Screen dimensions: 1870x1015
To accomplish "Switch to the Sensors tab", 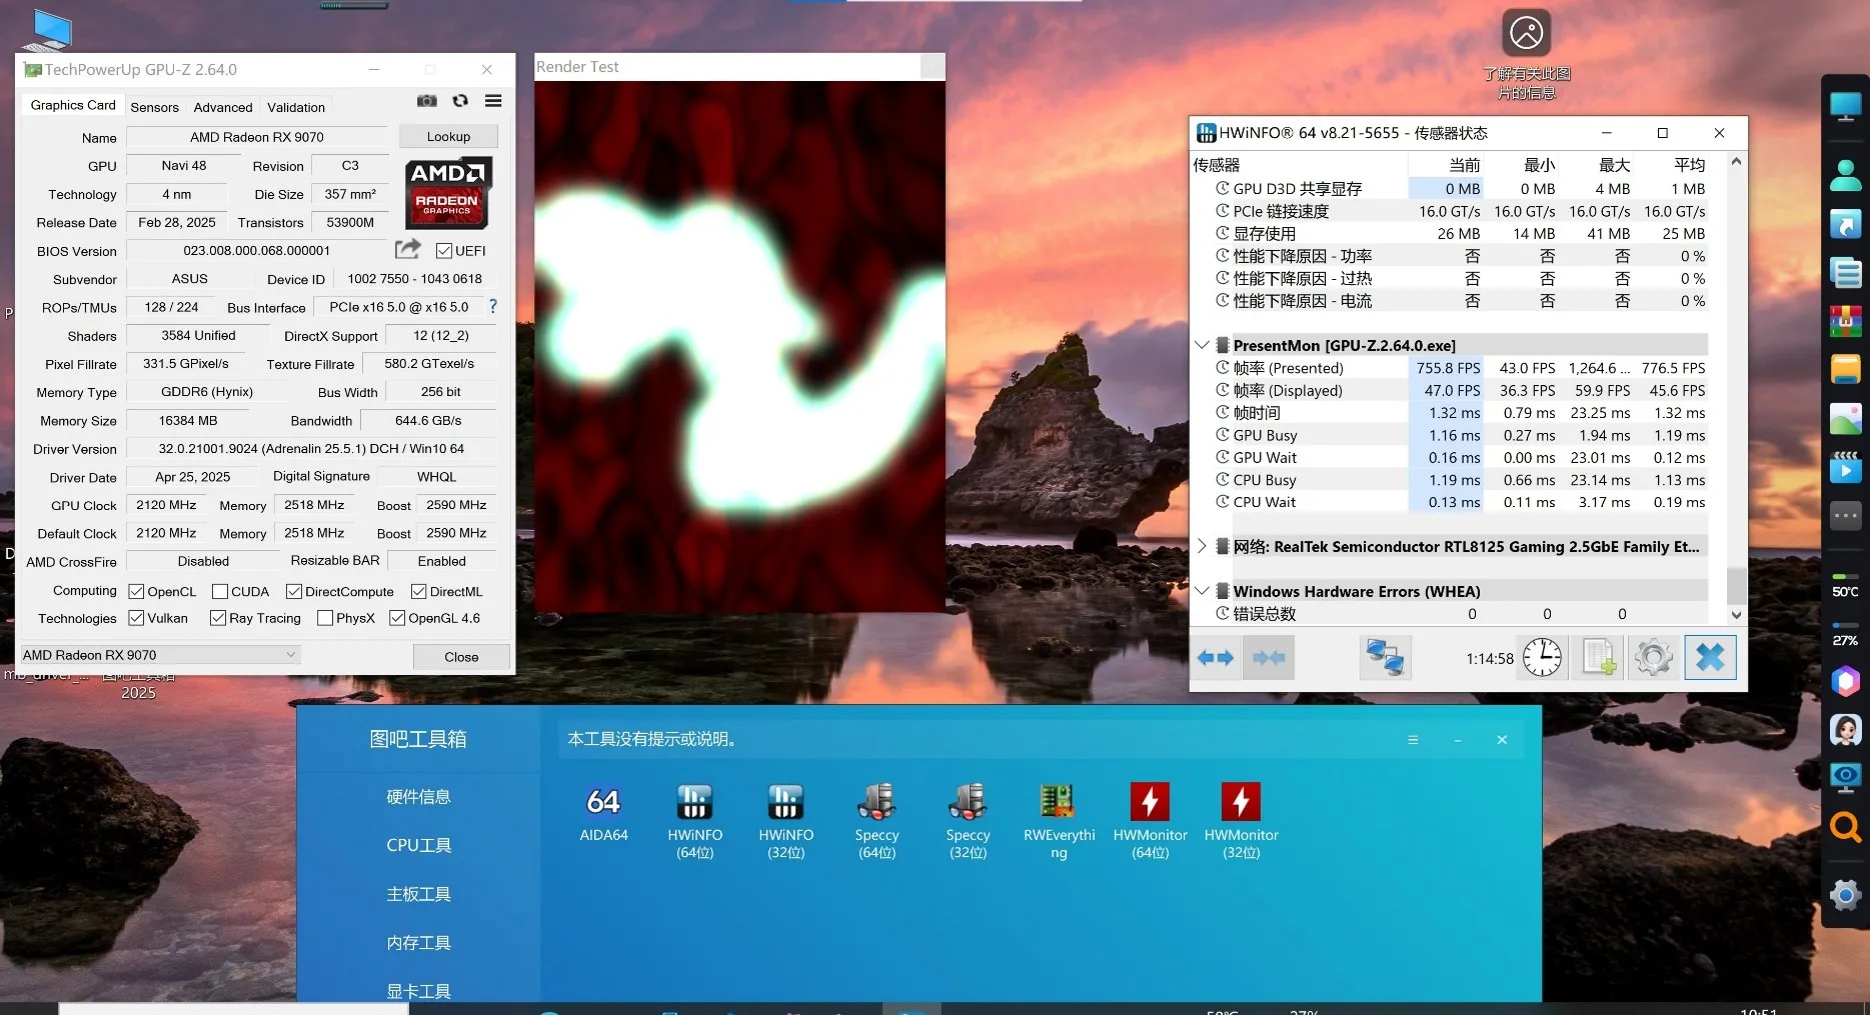I will click(x=154, y=107).
